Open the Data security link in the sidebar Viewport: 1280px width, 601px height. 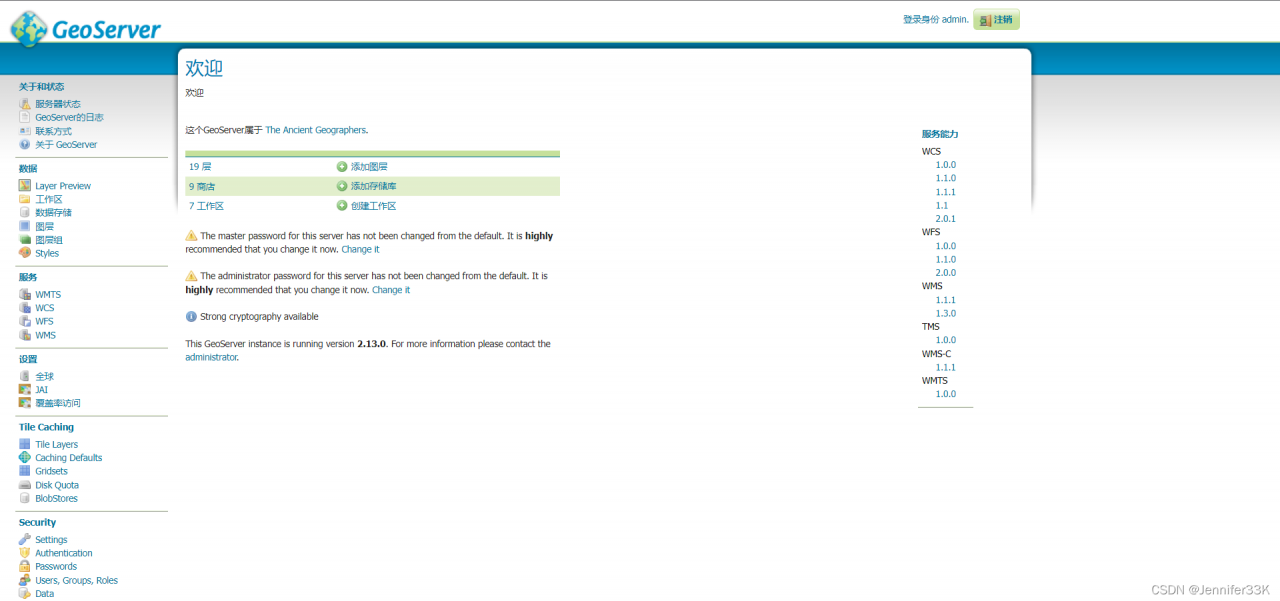pos(45,594)
